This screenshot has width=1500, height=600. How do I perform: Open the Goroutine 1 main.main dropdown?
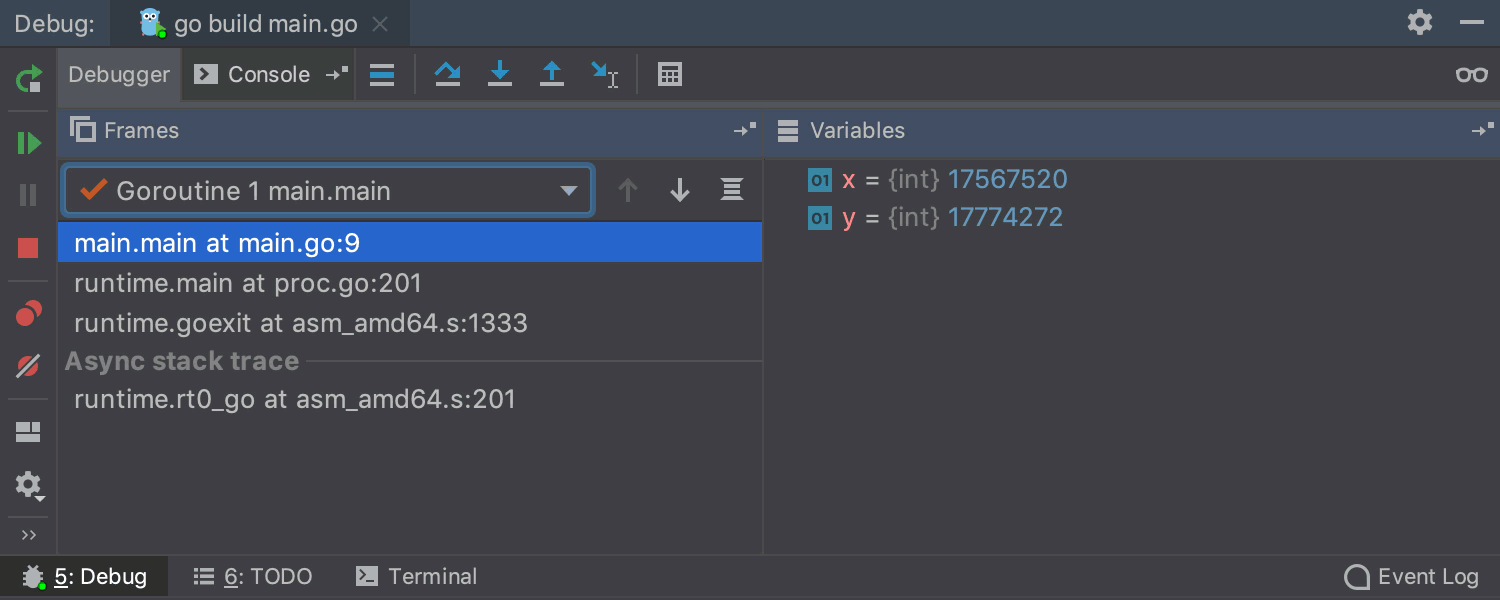568,191
